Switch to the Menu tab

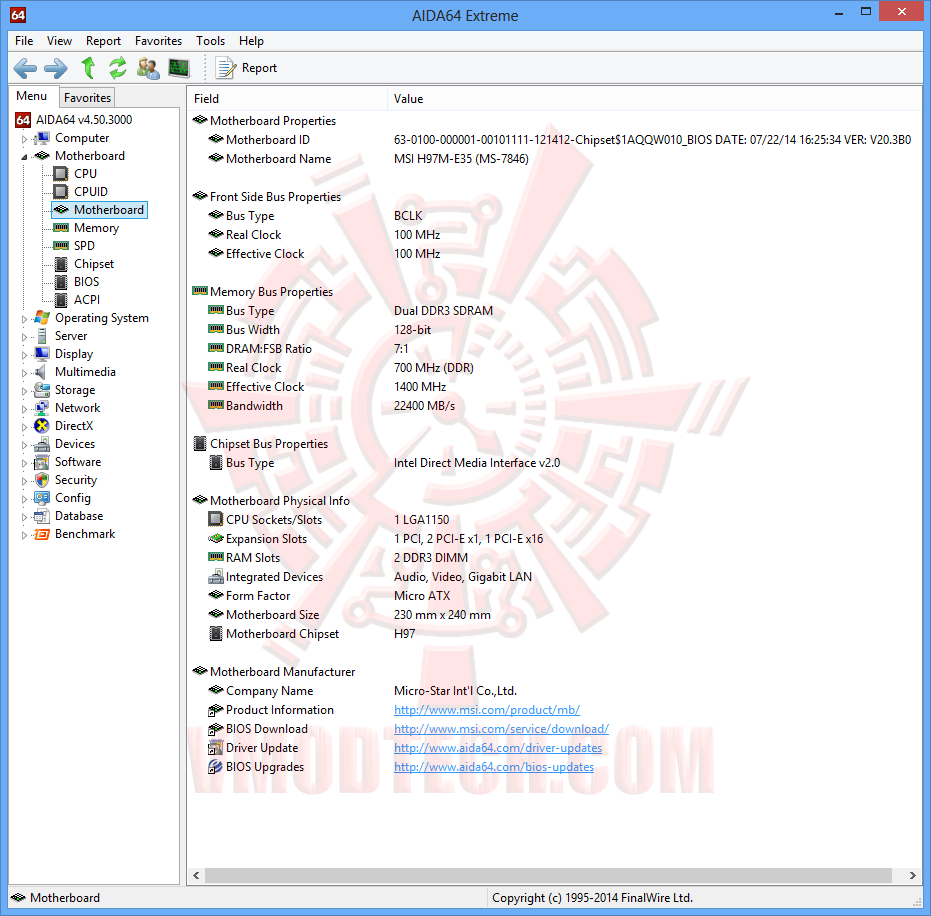click(x=31, y=96)
